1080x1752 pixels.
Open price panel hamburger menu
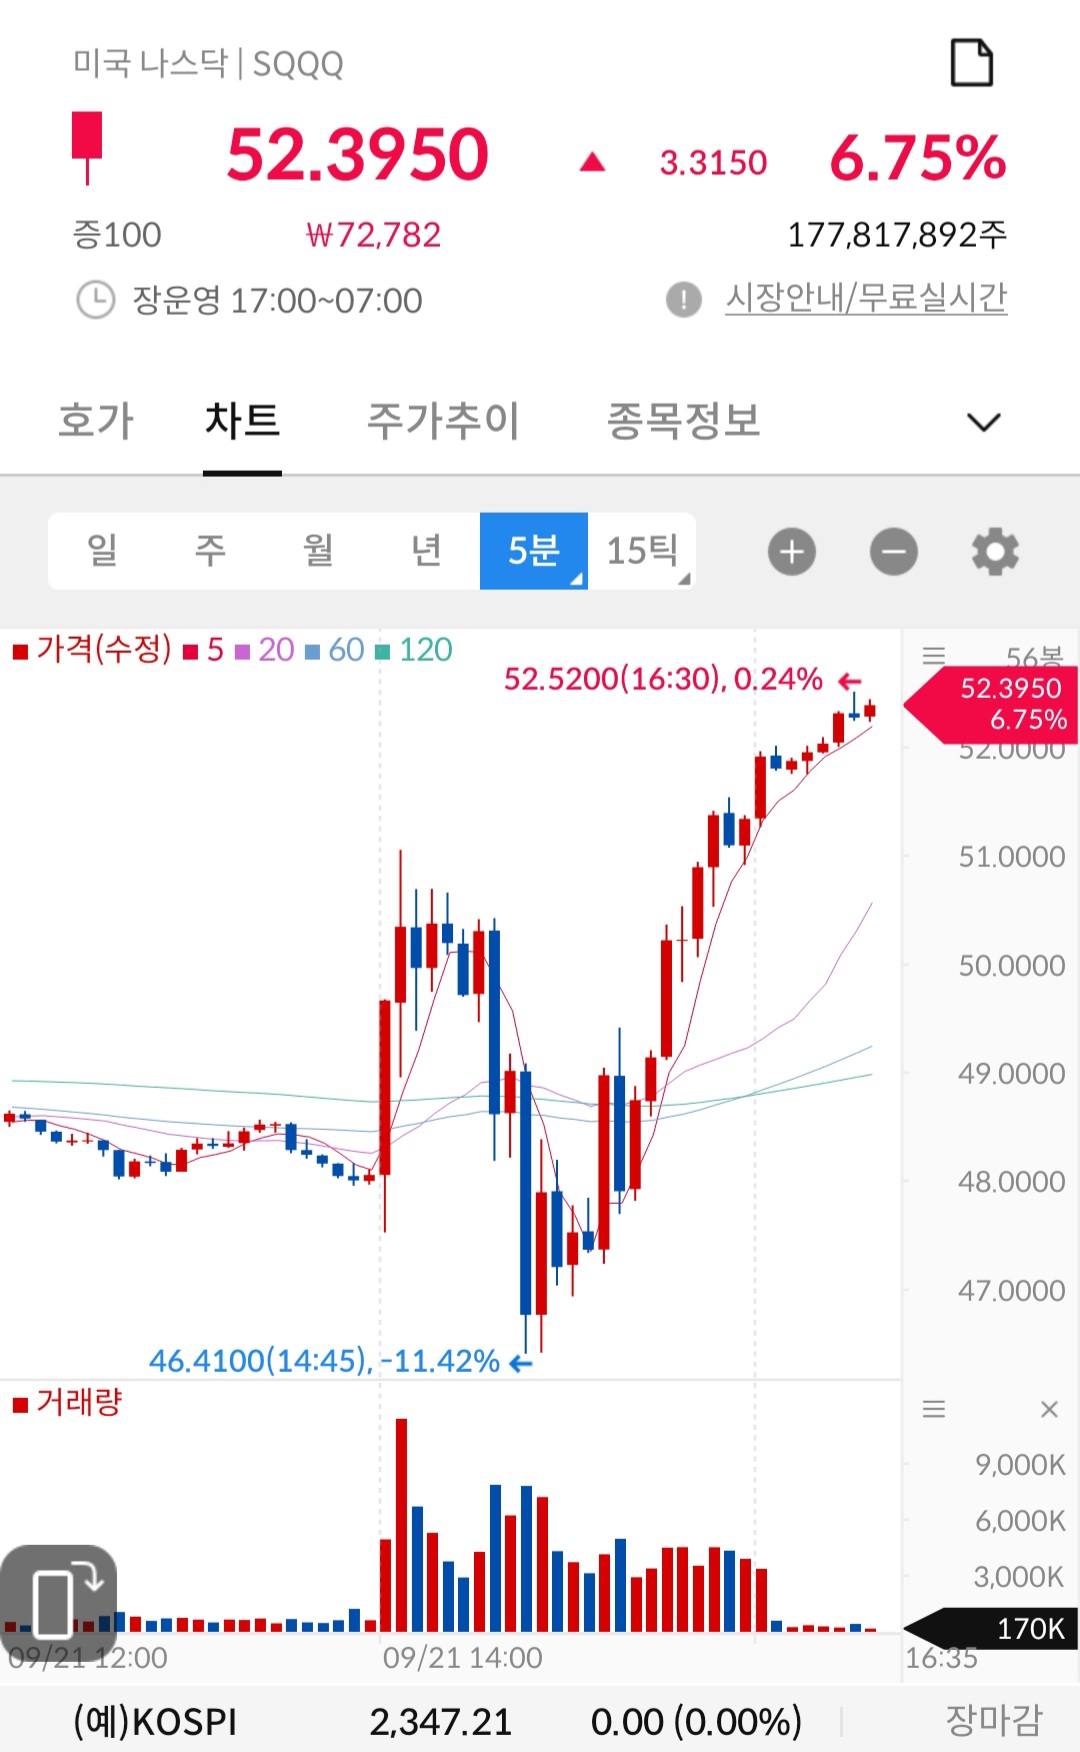click(934, 656)
